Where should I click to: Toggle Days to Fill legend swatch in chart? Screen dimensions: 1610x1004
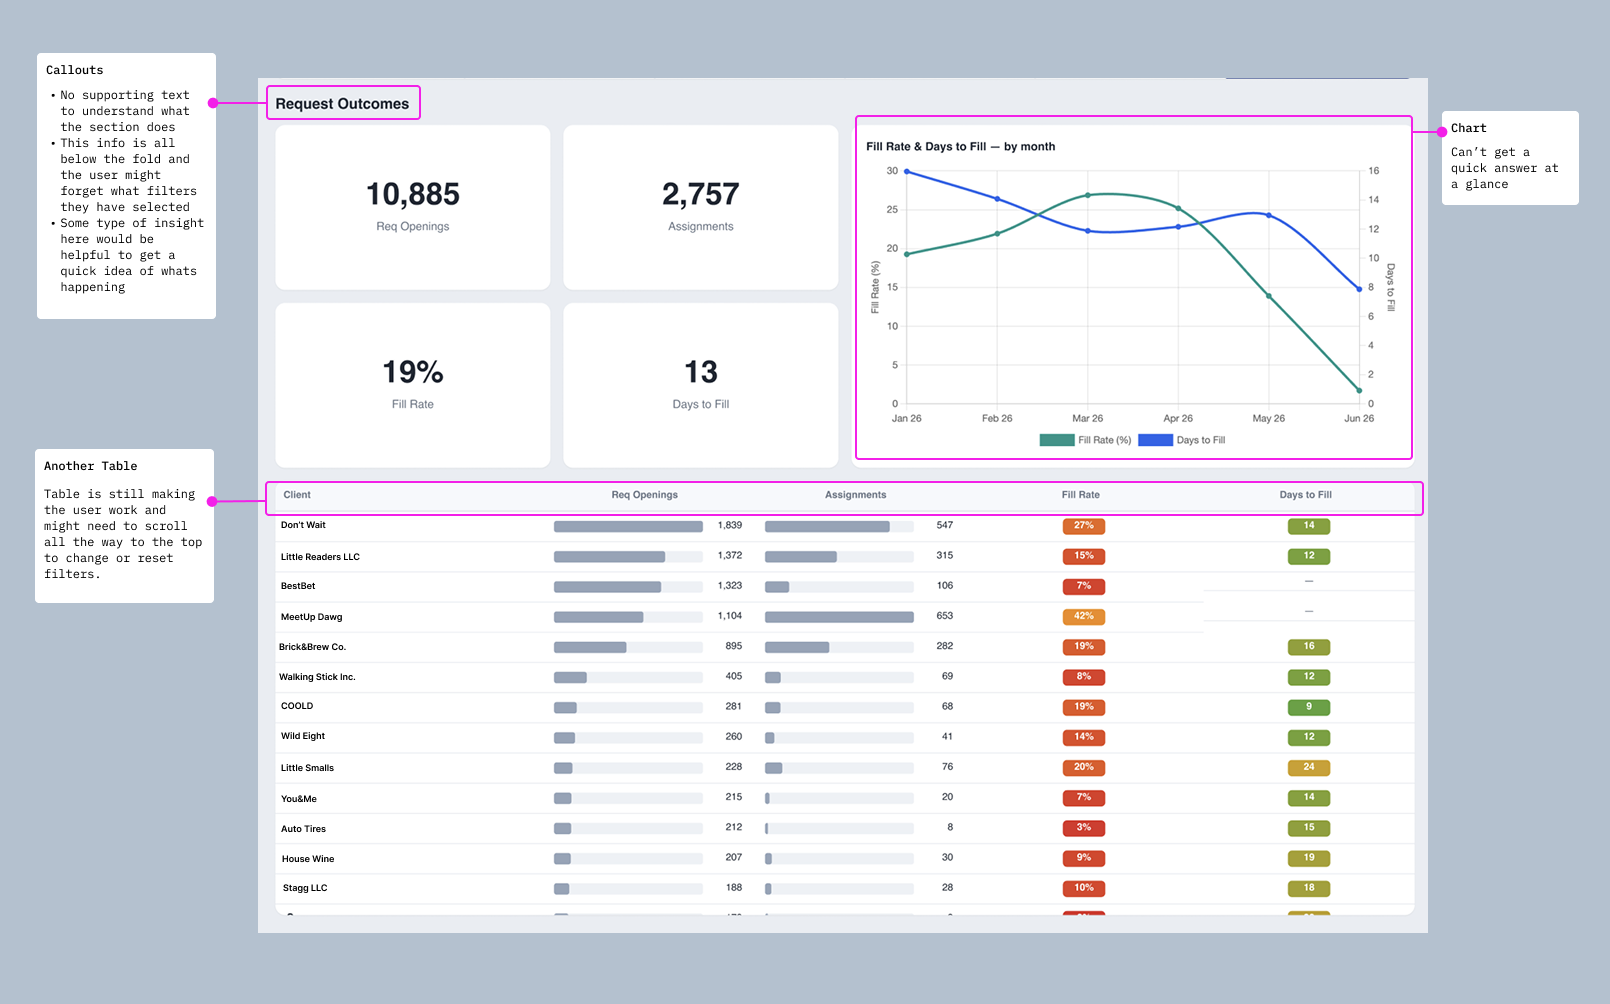pyautogui.click(x=1155, y=440)
